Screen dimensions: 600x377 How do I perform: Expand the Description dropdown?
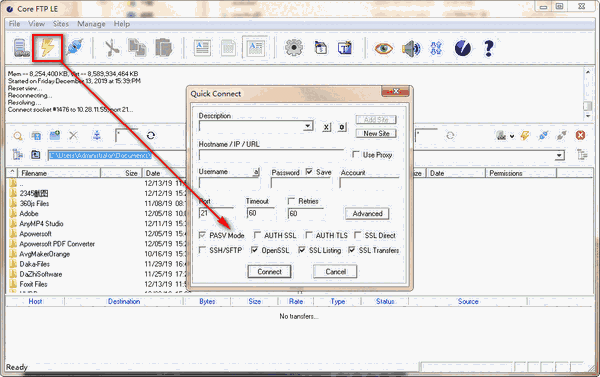pos(308,126)
